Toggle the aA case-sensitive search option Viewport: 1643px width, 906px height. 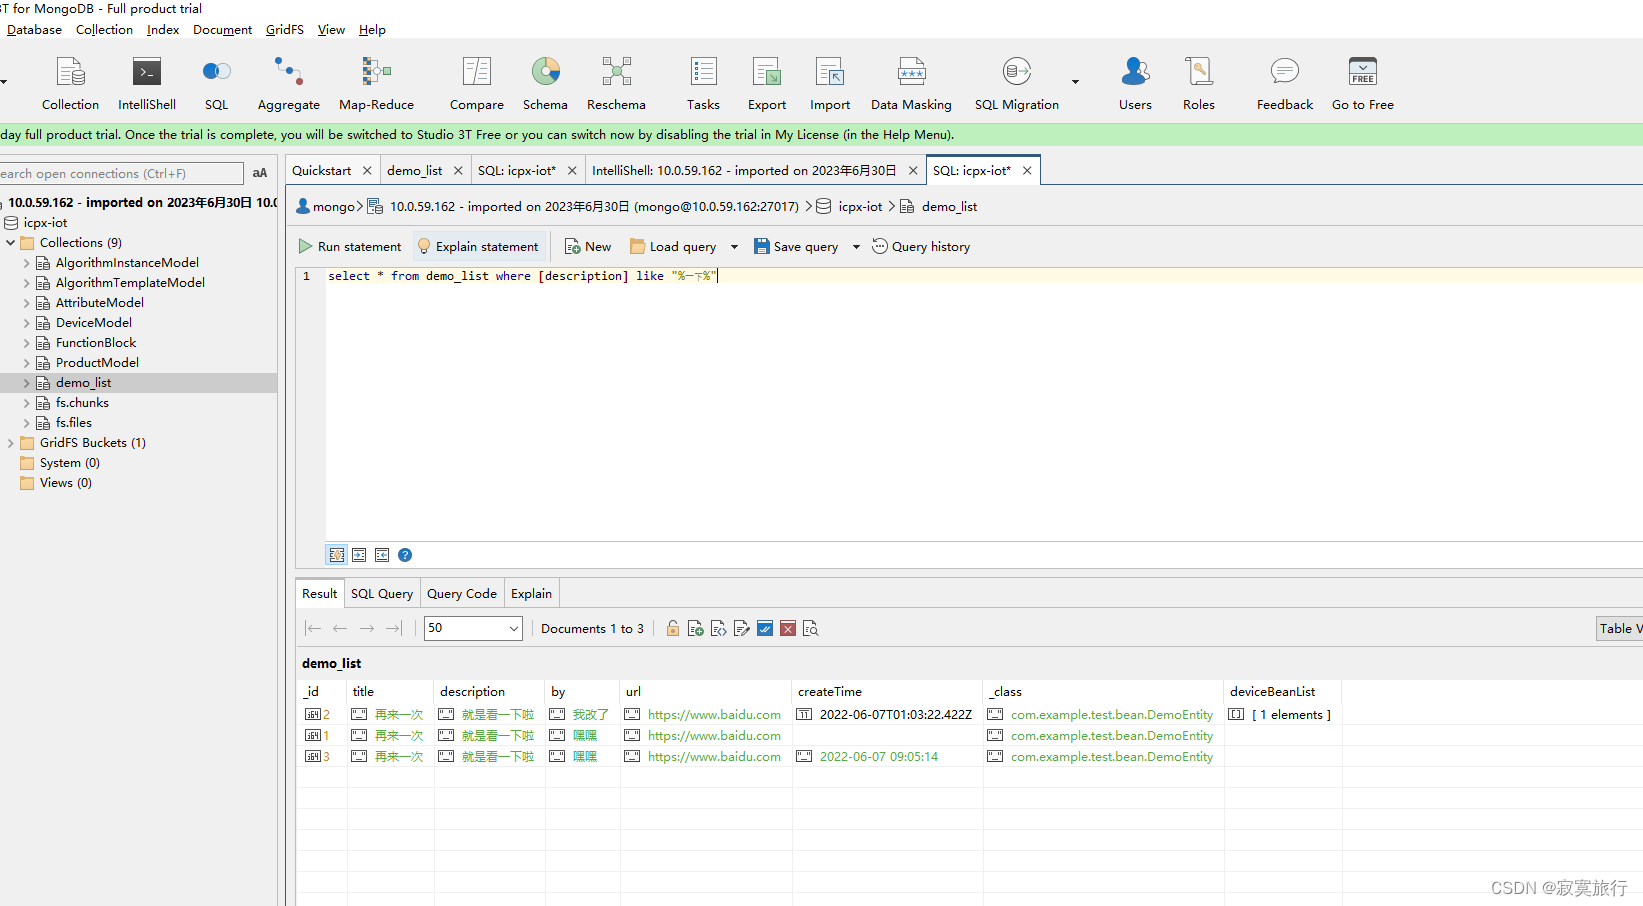260,173
